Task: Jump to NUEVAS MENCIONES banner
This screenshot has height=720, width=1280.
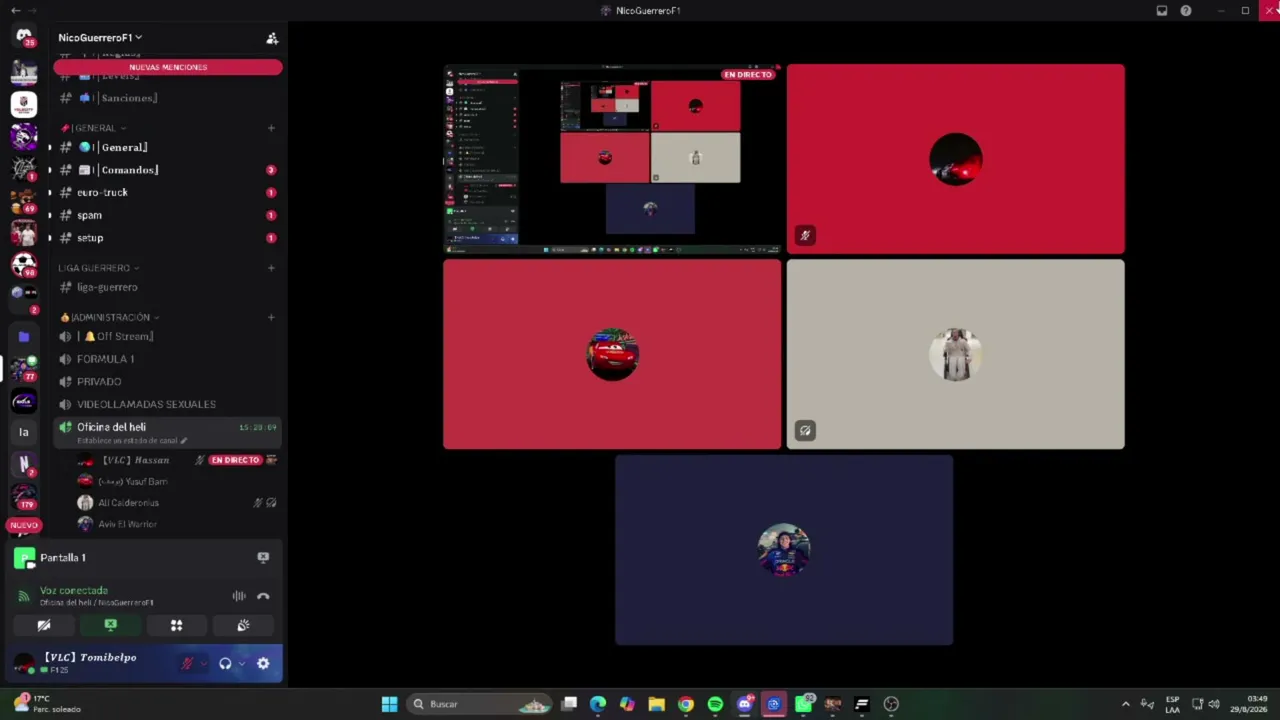Action: (x=168, y=67)
